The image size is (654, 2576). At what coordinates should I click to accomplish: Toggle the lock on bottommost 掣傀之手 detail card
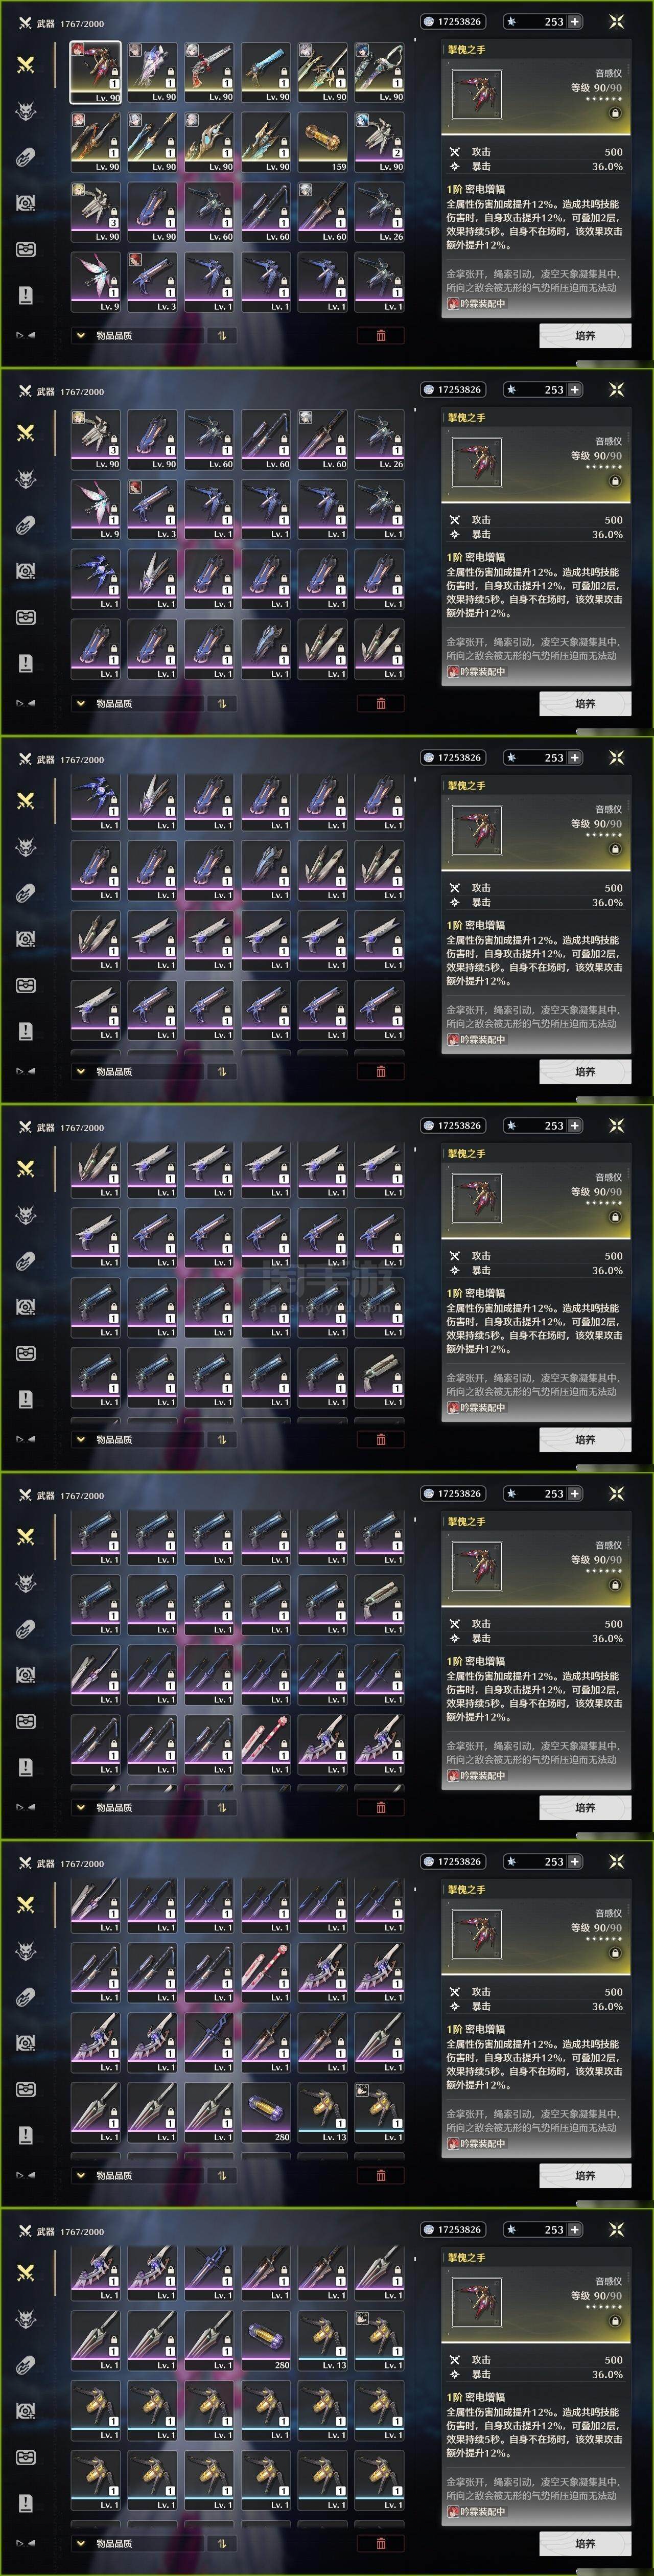click(615, 2321)
